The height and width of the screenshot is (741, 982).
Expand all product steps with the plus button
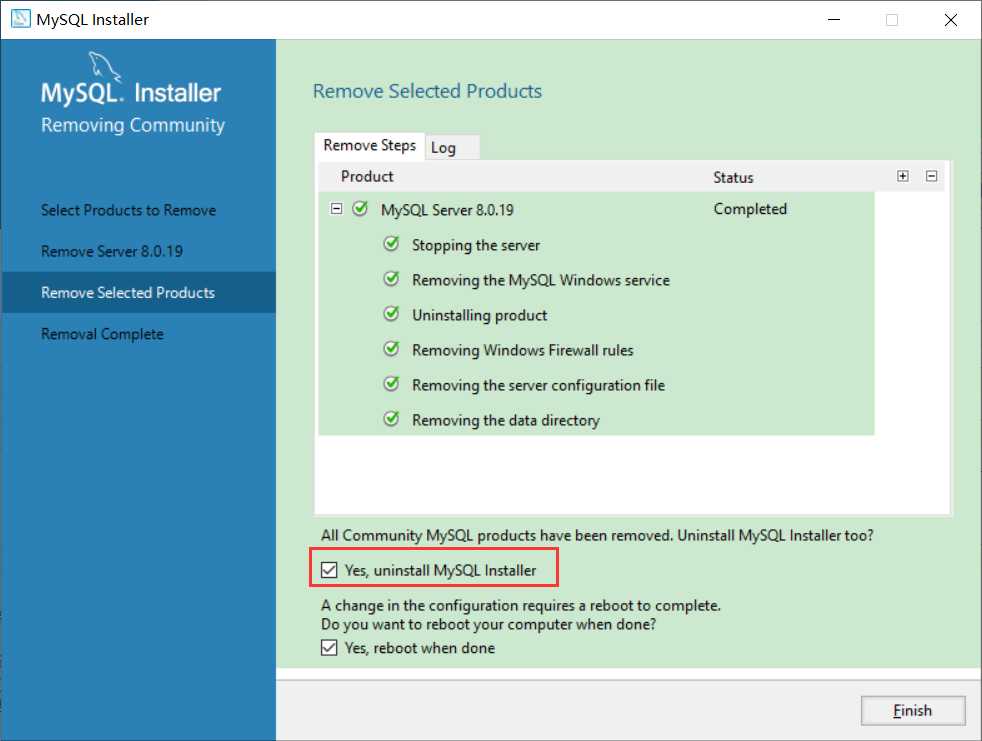[902, 176]
